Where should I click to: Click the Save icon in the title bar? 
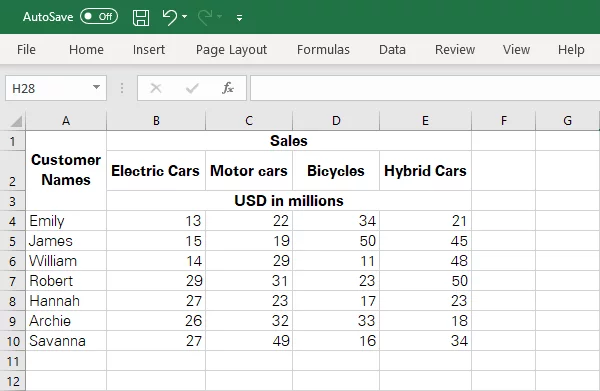(x=141, y=18)
